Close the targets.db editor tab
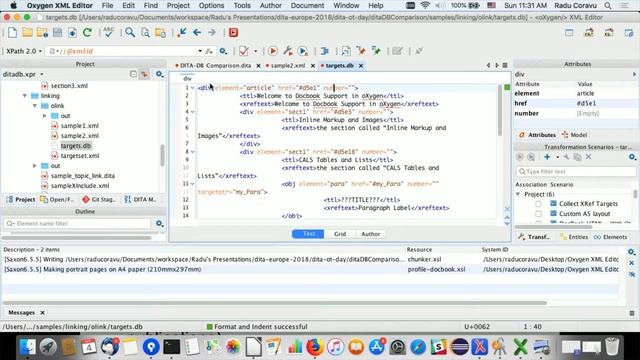This screenshot has width=640, height=360. (x=361, y=66)
